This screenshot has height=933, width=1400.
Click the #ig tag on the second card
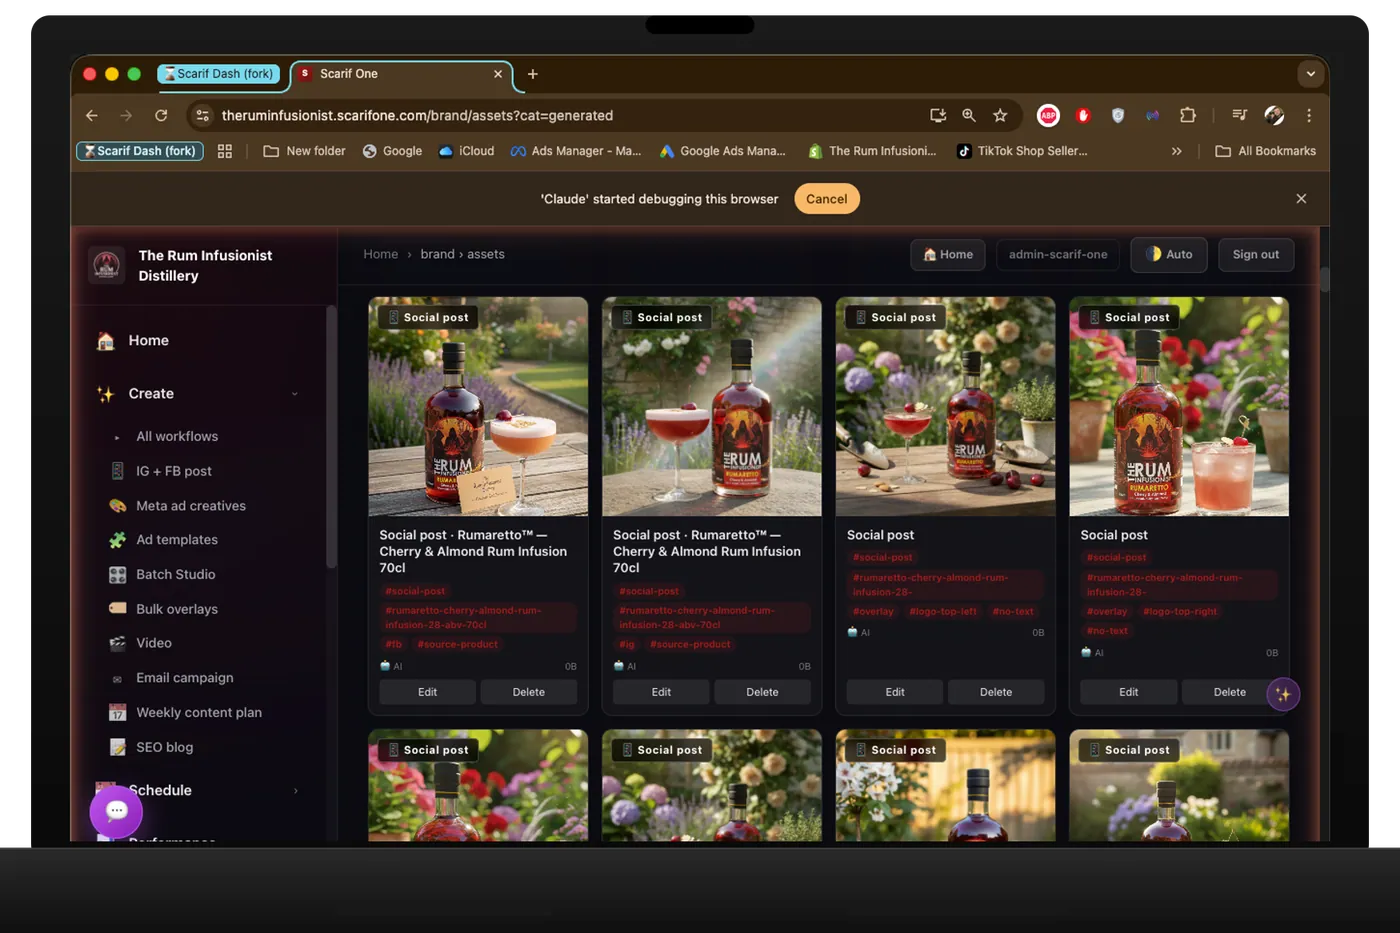click(627, 644)
